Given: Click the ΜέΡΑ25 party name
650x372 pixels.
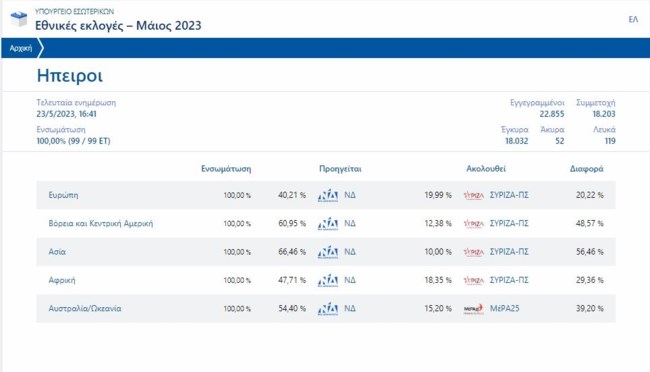Looking at the screenshot, I should 504,309.
